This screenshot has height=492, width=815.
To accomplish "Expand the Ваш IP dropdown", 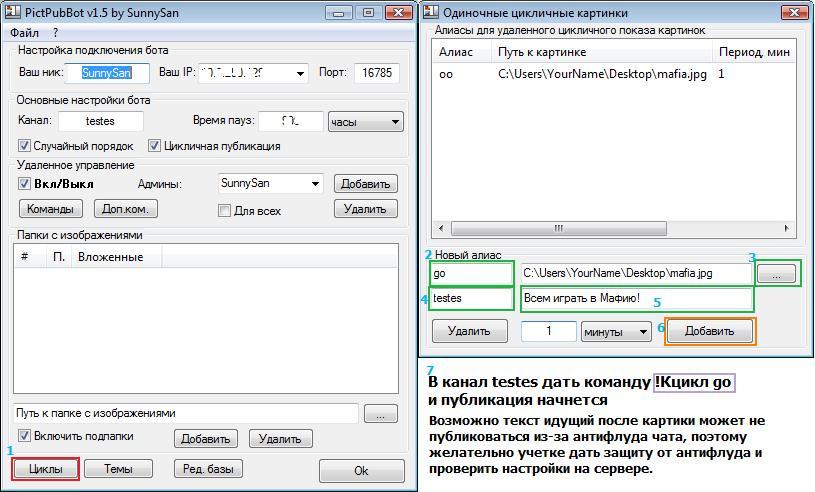I will (301, 74).
